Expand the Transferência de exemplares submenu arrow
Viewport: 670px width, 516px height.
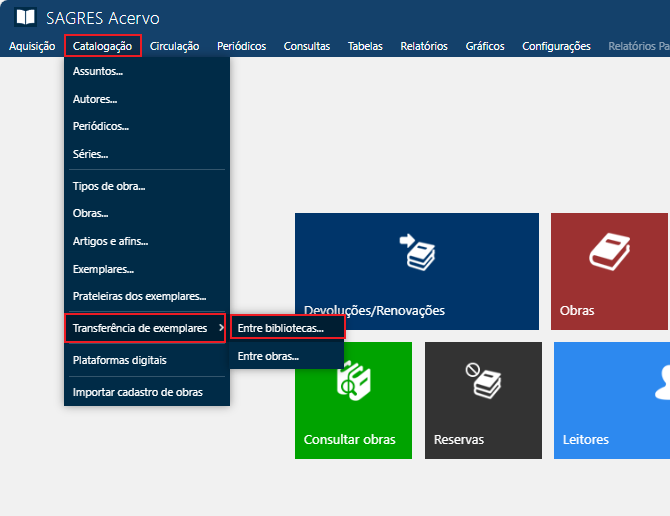click(220, 328)
